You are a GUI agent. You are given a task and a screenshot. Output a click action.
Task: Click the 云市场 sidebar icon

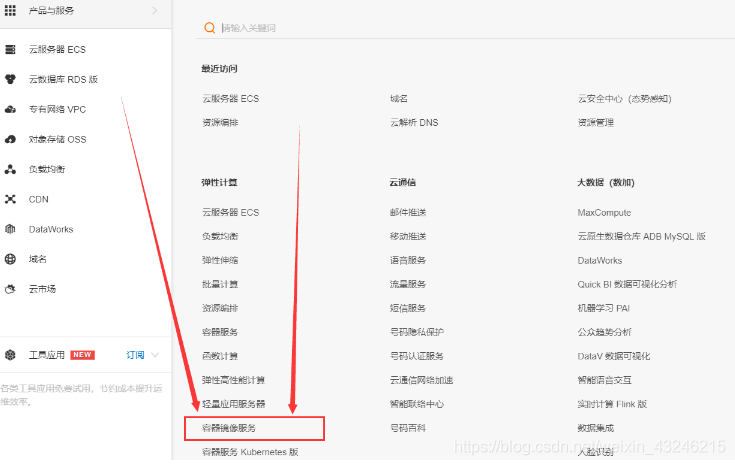click(10, 289)
